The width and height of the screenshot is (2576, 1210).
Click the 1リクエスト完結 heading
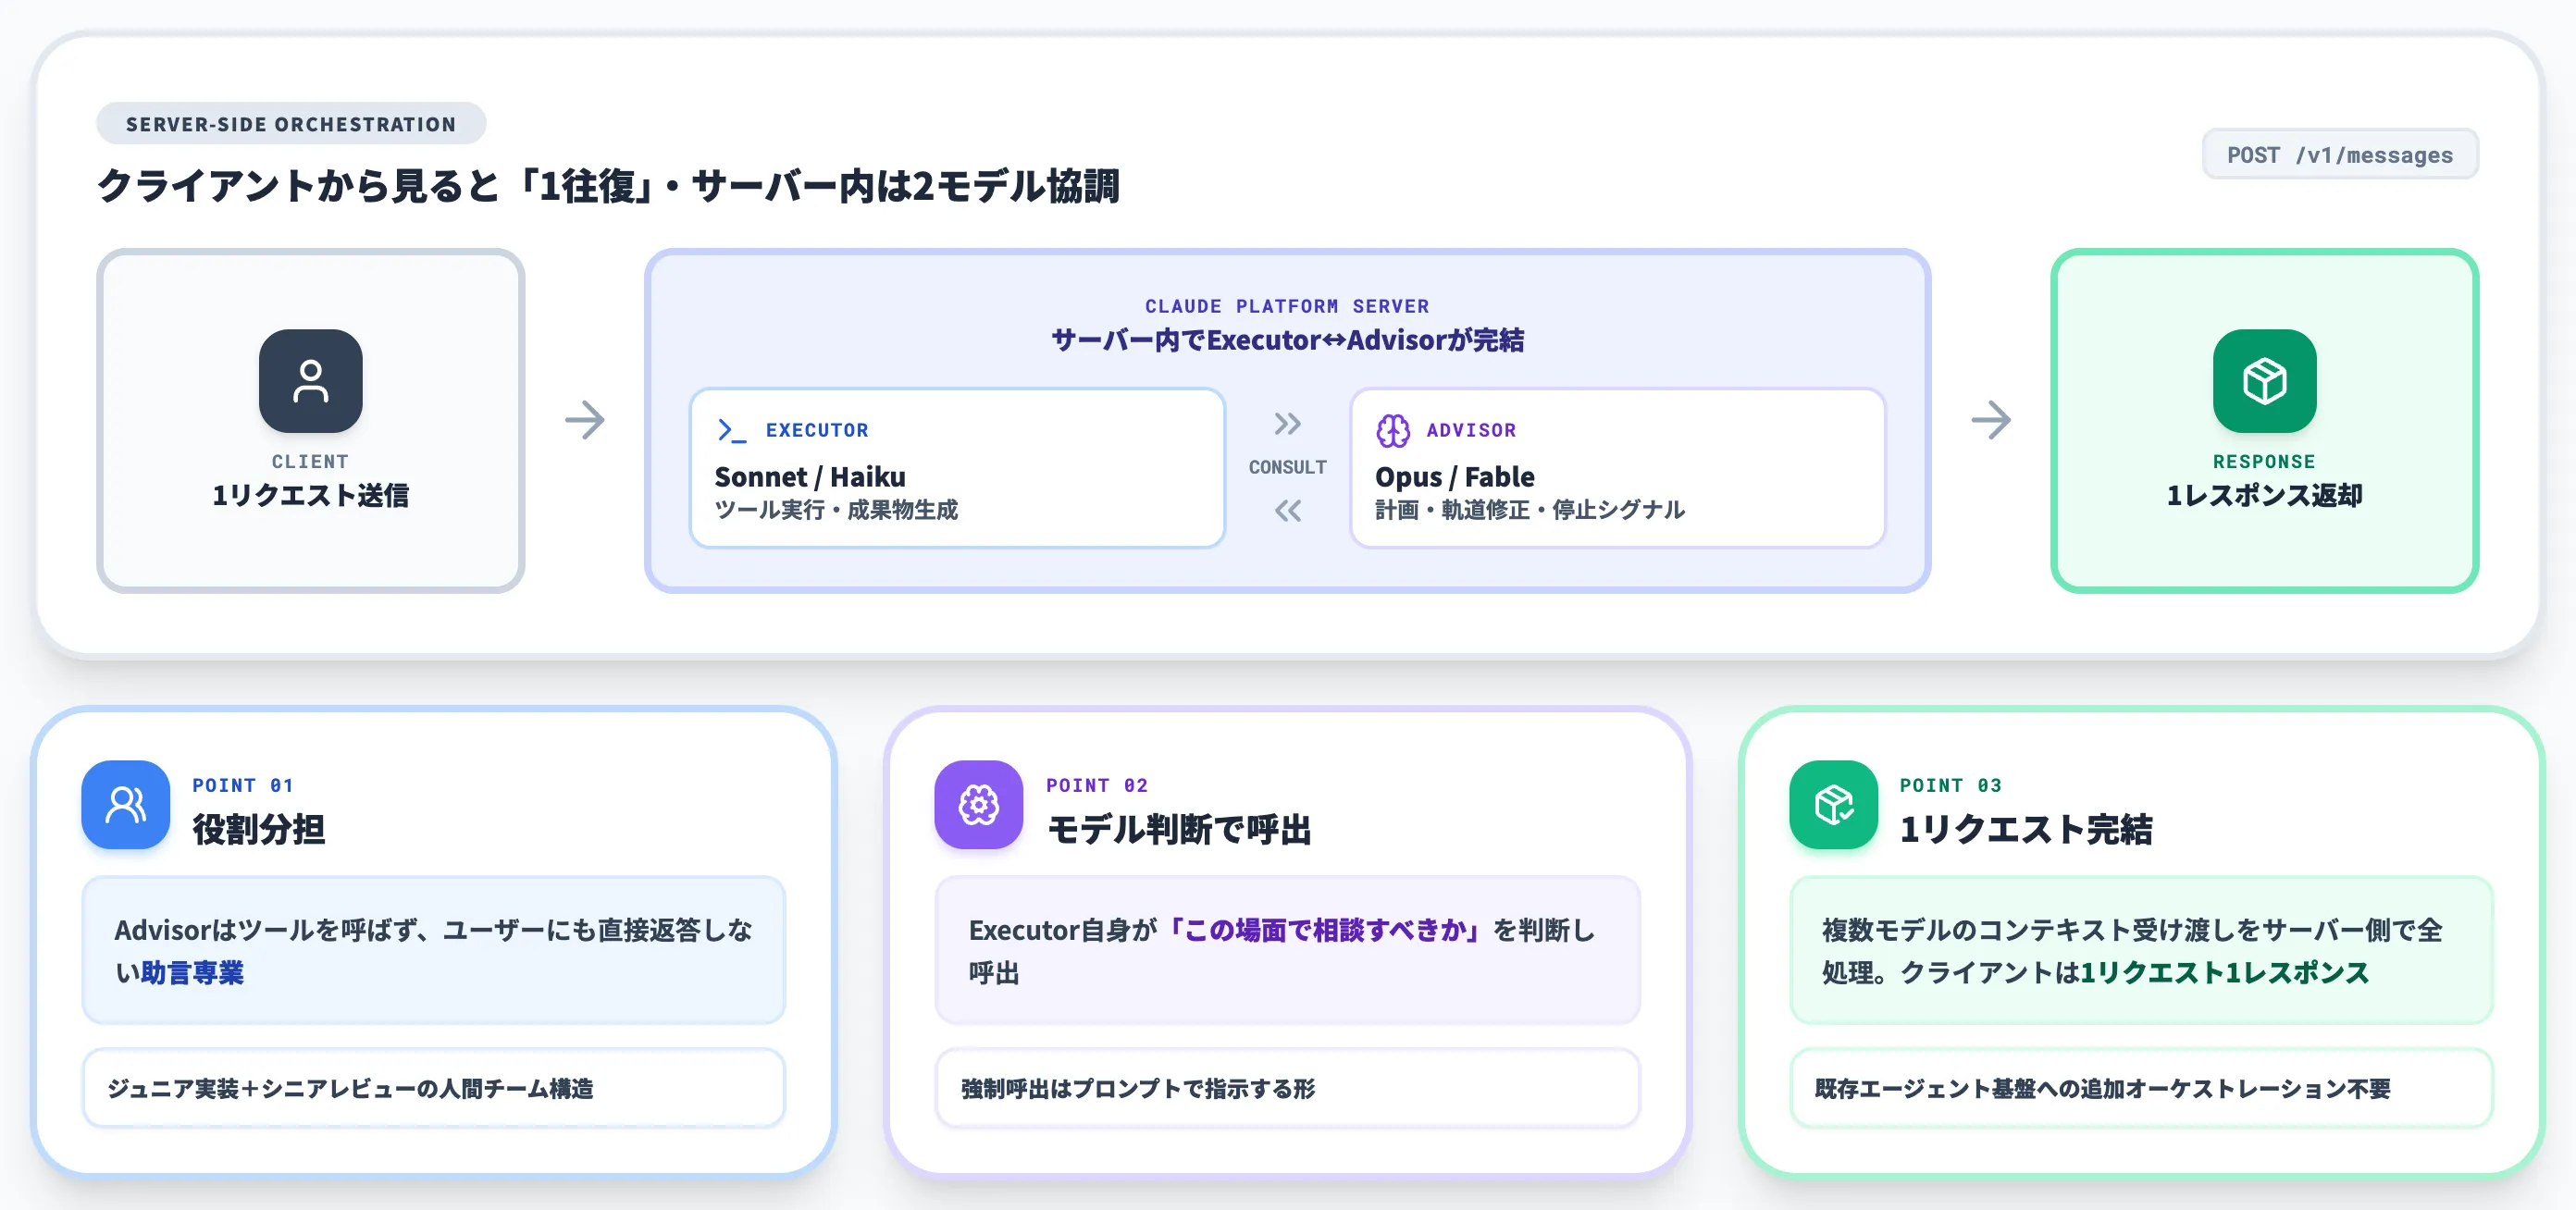(2026, 829)
